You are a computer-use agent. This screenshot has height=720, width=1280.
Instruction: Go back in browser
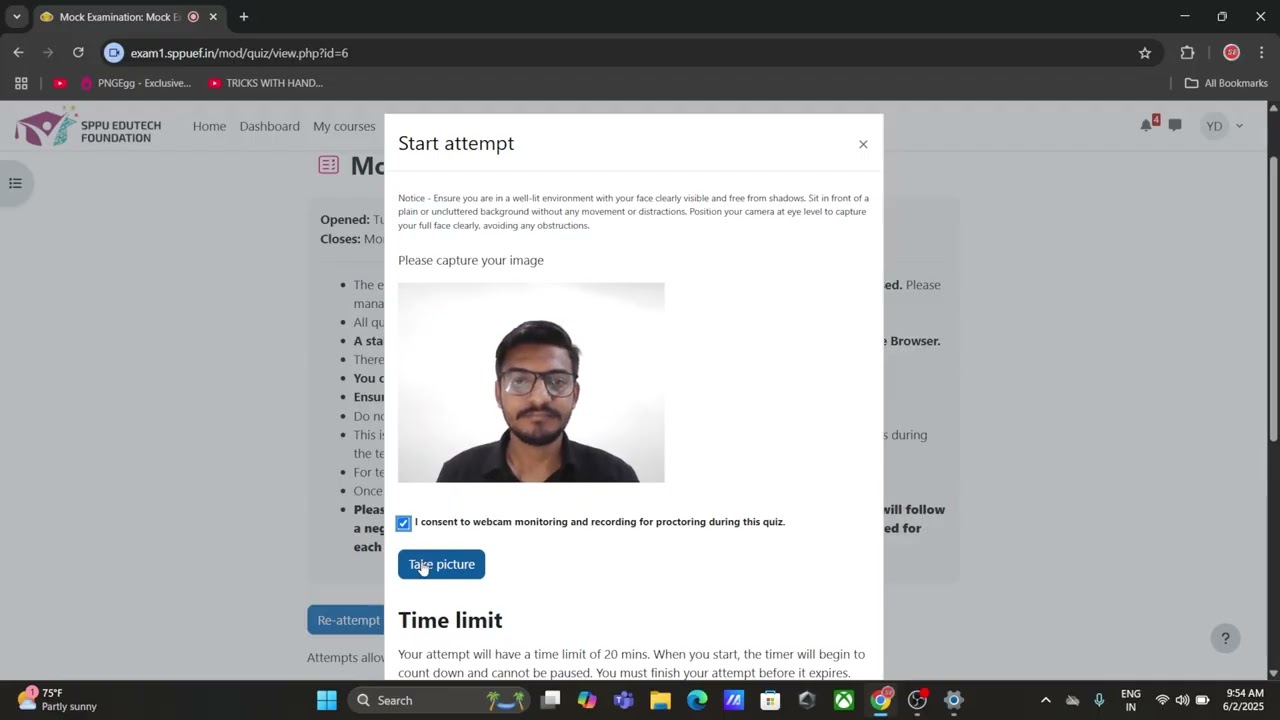pyautogui.click(x=18, y=53)
